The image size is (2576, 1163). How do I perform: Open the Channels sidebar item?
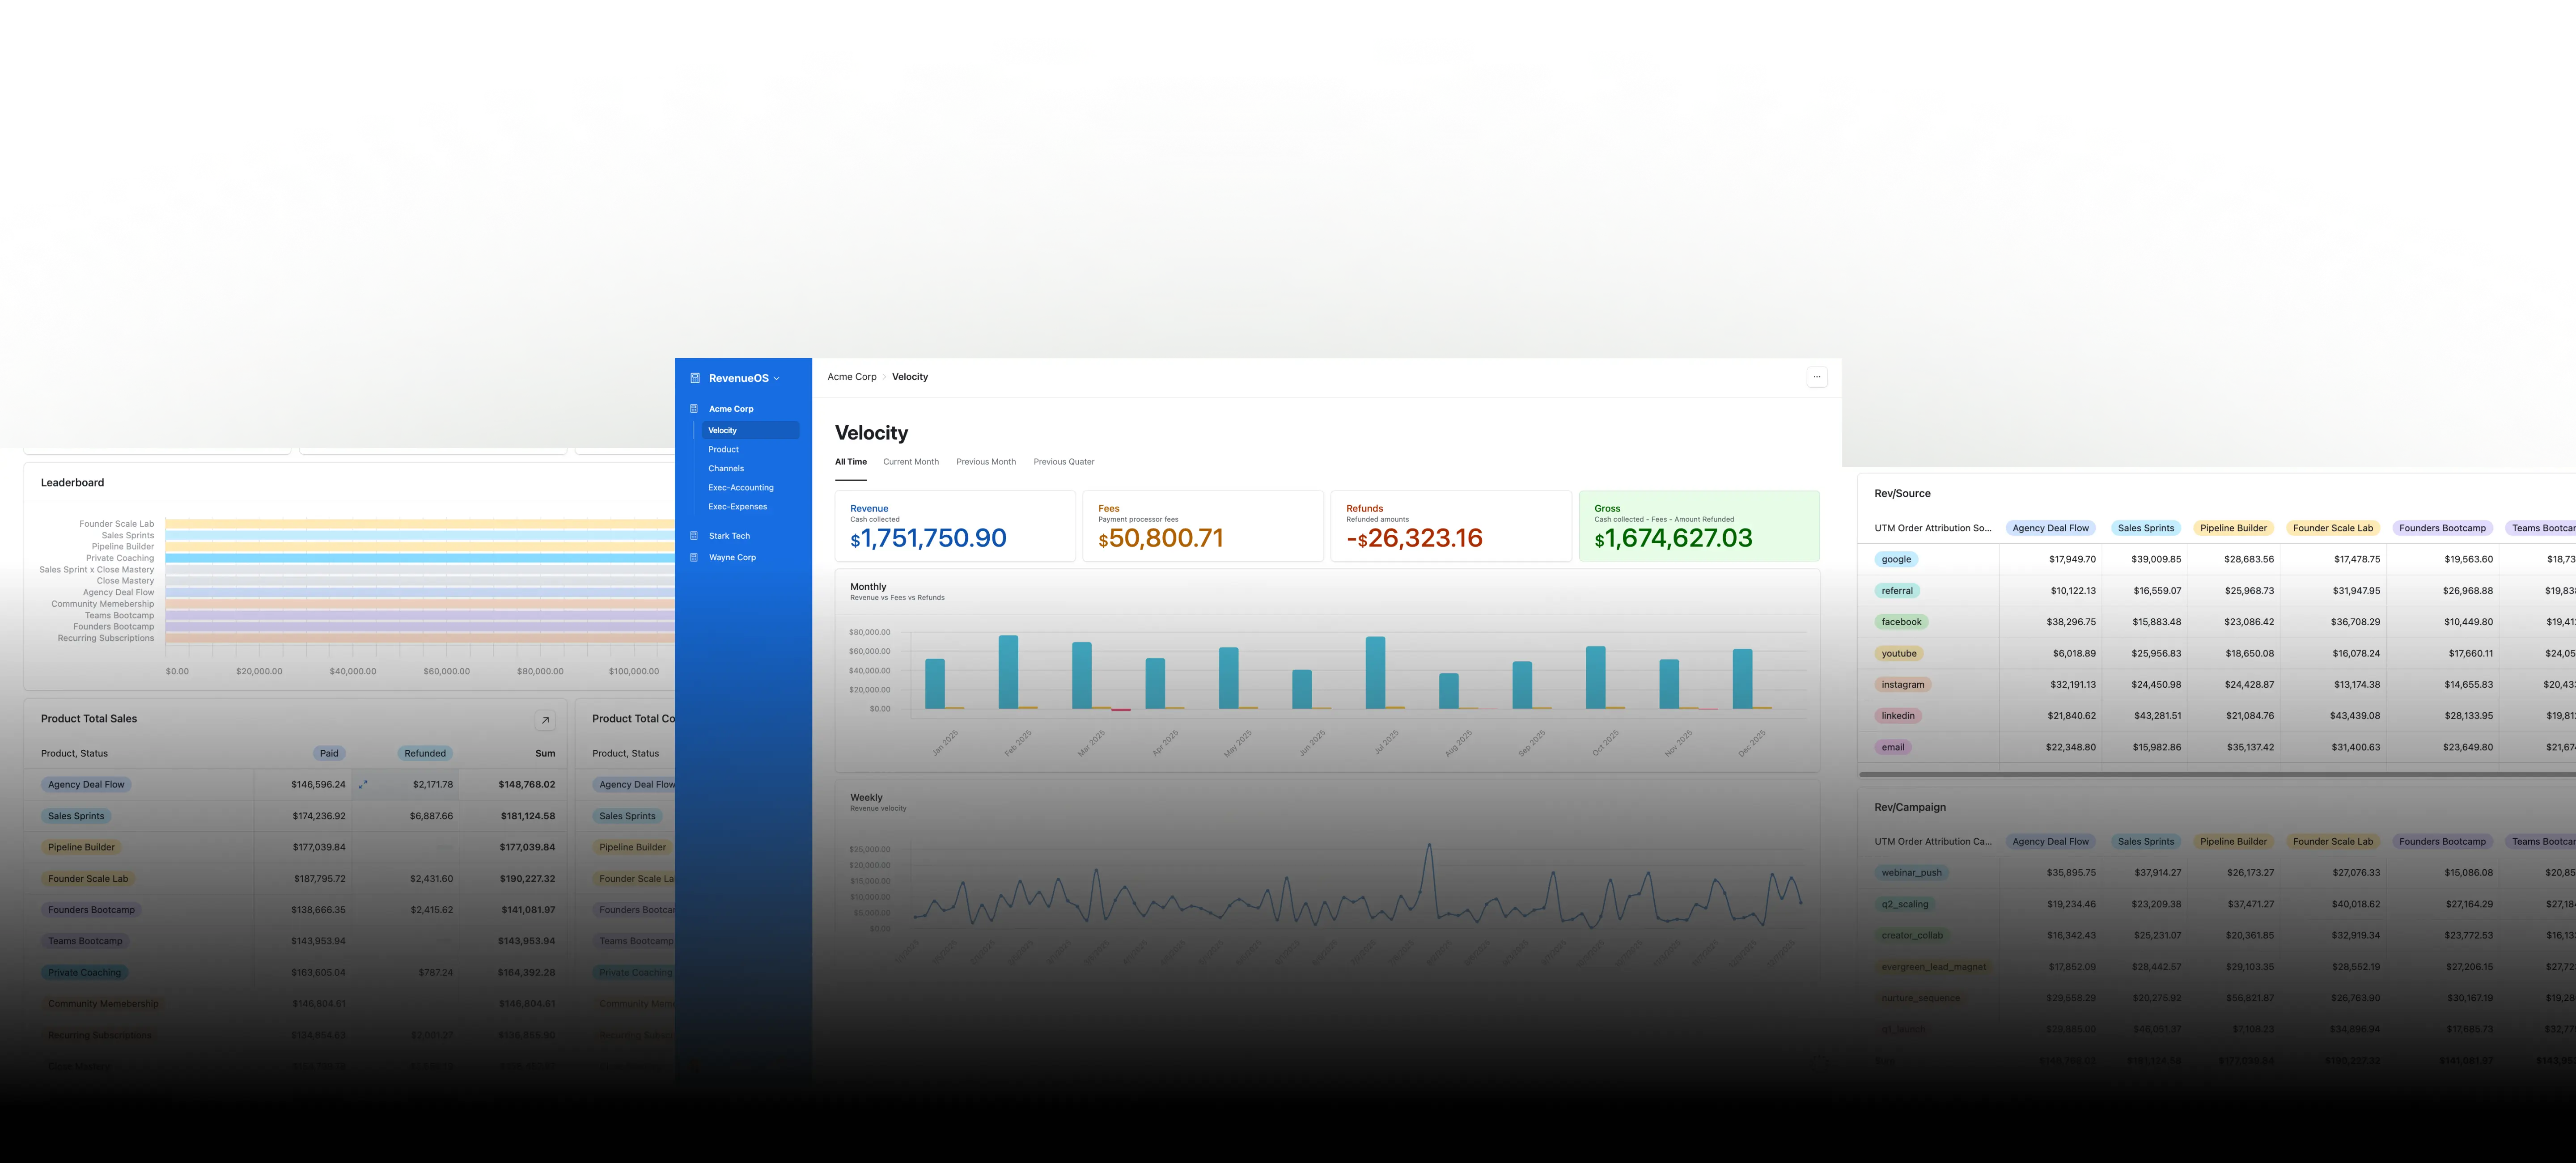pyautogui.click(x=726, y=468)
